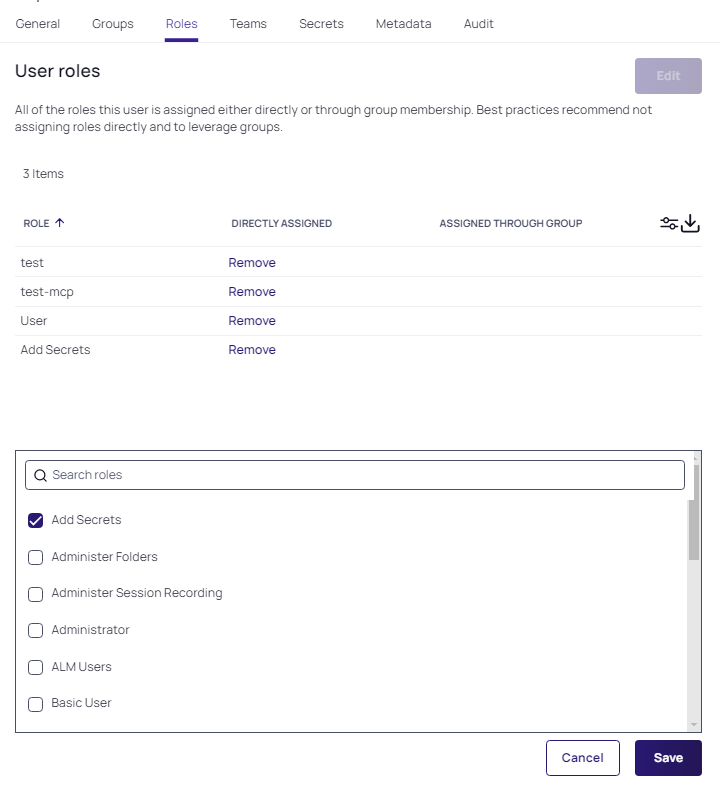This screenshot has height=790, width=720.
Task: Check Administer Session Recording role
Action: pos(35,594)
